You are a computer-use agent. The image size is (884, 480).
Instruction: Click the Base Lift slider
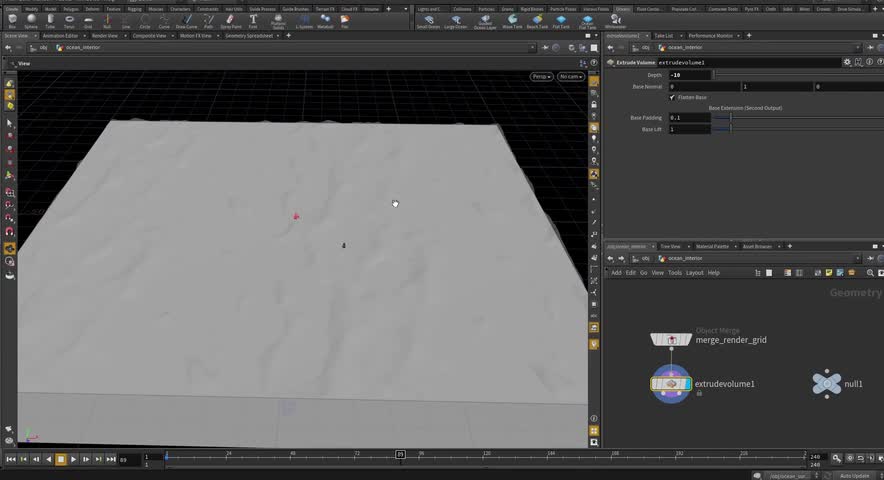(x=798, y=129)
